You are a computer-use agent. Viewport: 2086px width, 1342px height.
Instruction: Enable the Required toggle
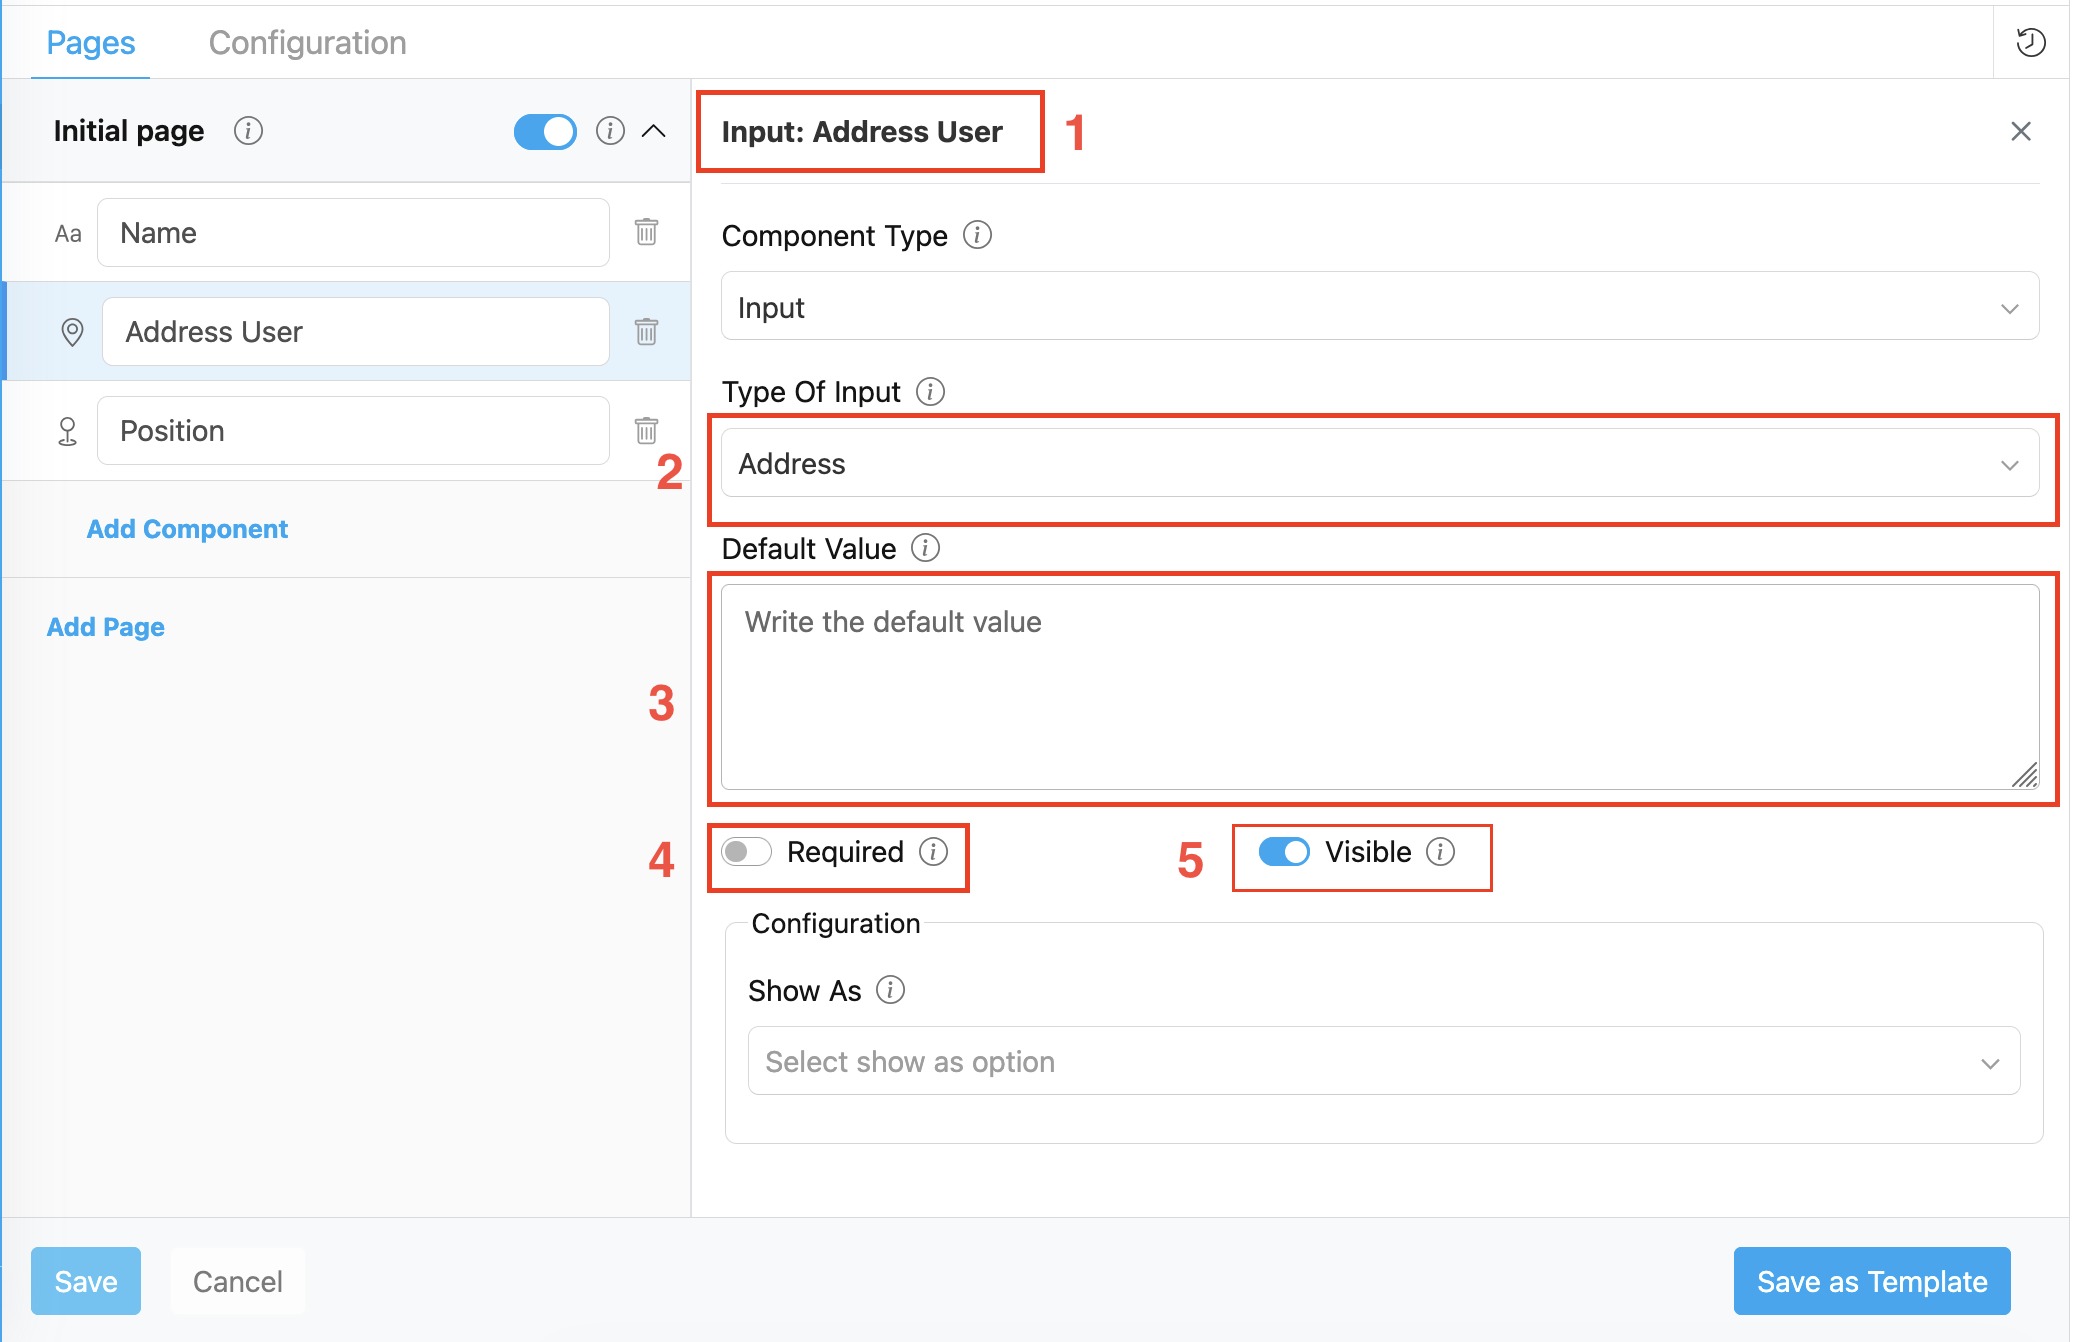[x=746, y=851]
